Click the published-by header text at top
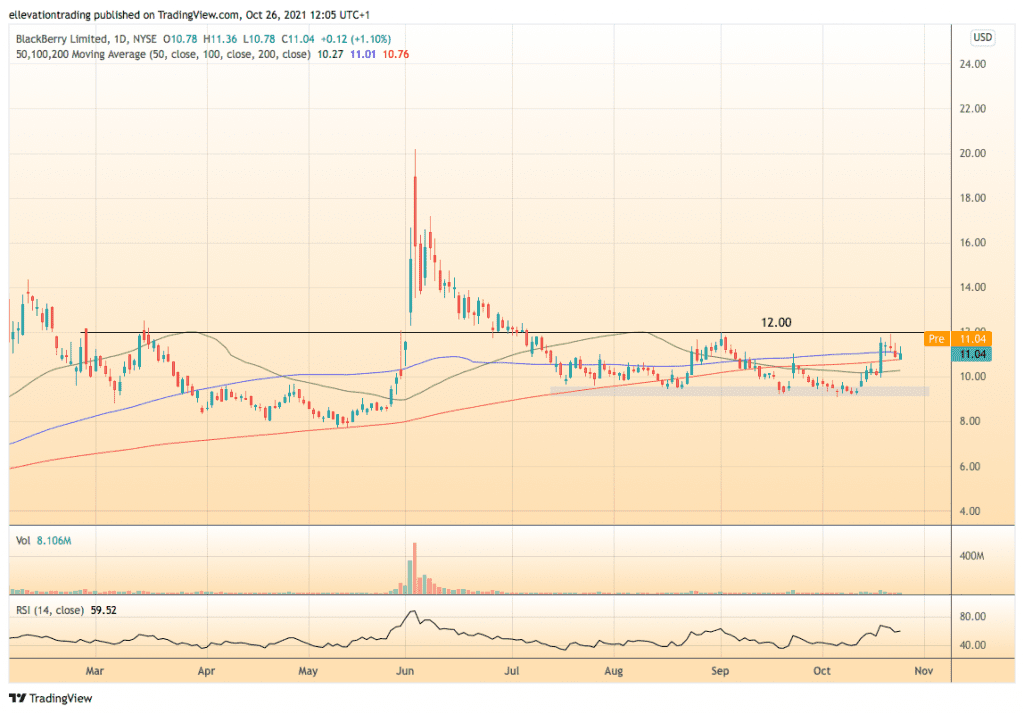This screenshot has width=1024, height=714. click(189, 14)
